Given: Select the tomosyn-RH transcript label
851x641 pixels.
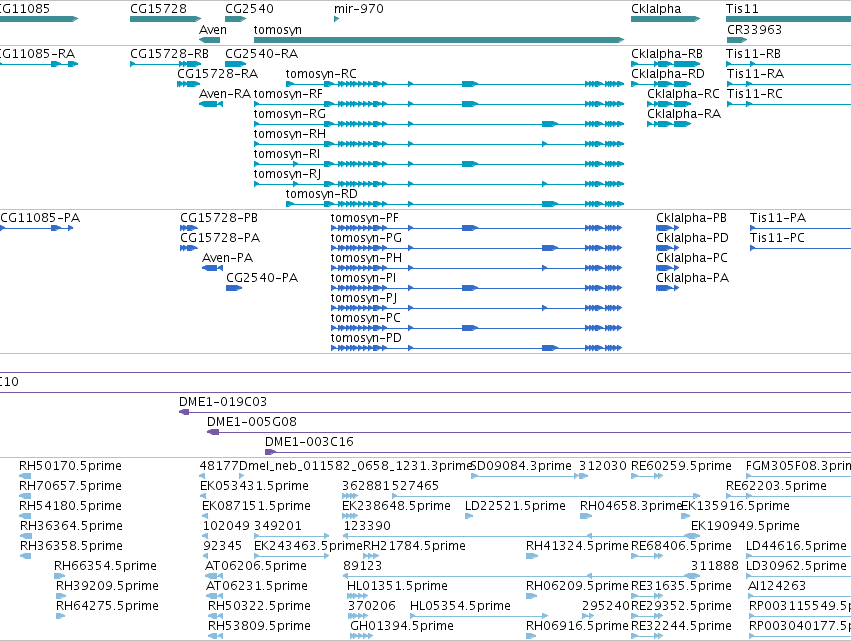Looking at the screenshot, I should (x=290, y=134).
